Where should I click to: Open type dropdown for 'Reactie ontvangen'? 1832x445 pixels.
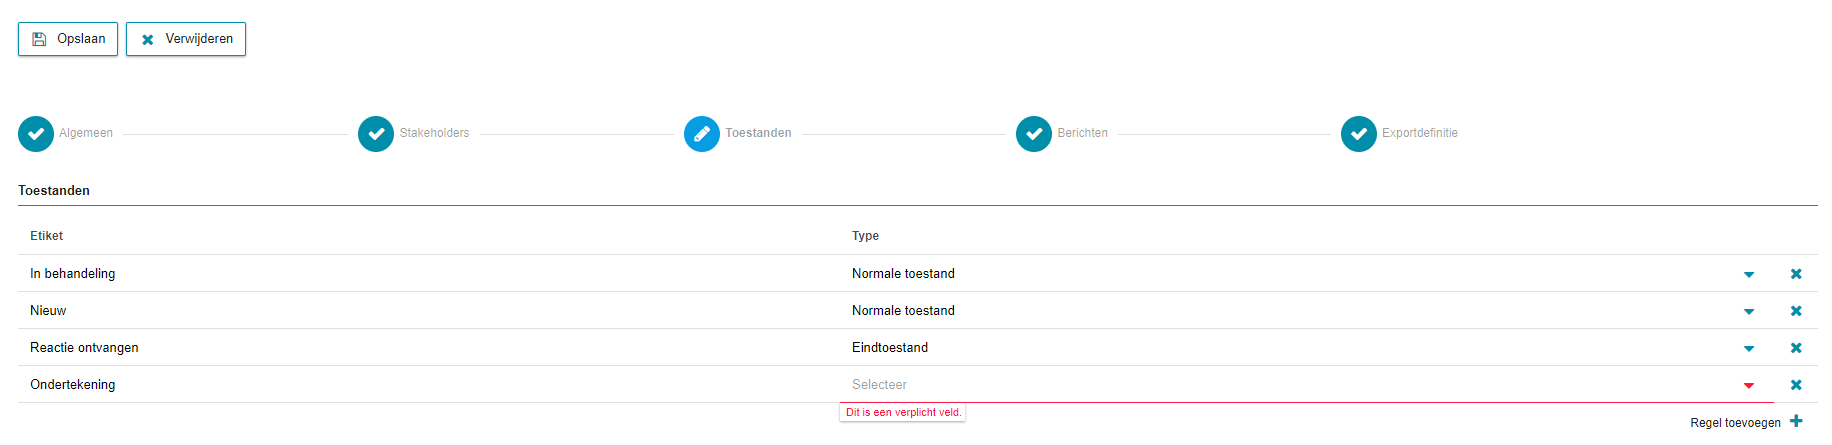point(1749,349)
